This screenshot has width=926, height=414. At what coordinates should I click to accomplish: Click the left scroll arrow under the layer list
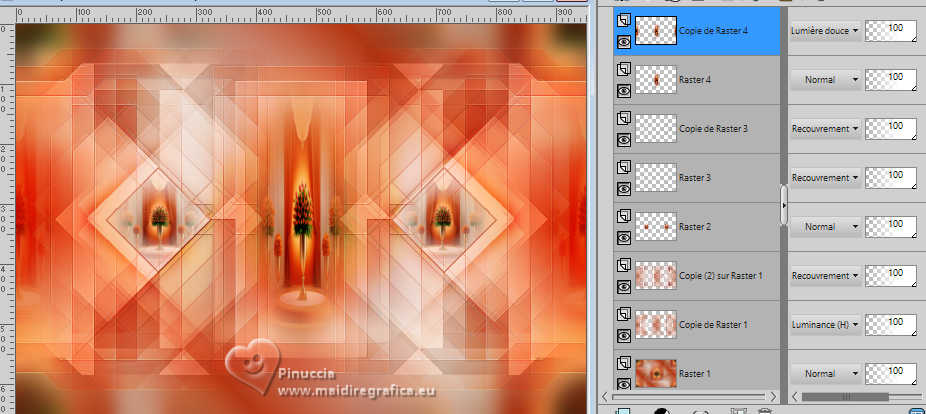pyautogui.click(x=605, y=397)
